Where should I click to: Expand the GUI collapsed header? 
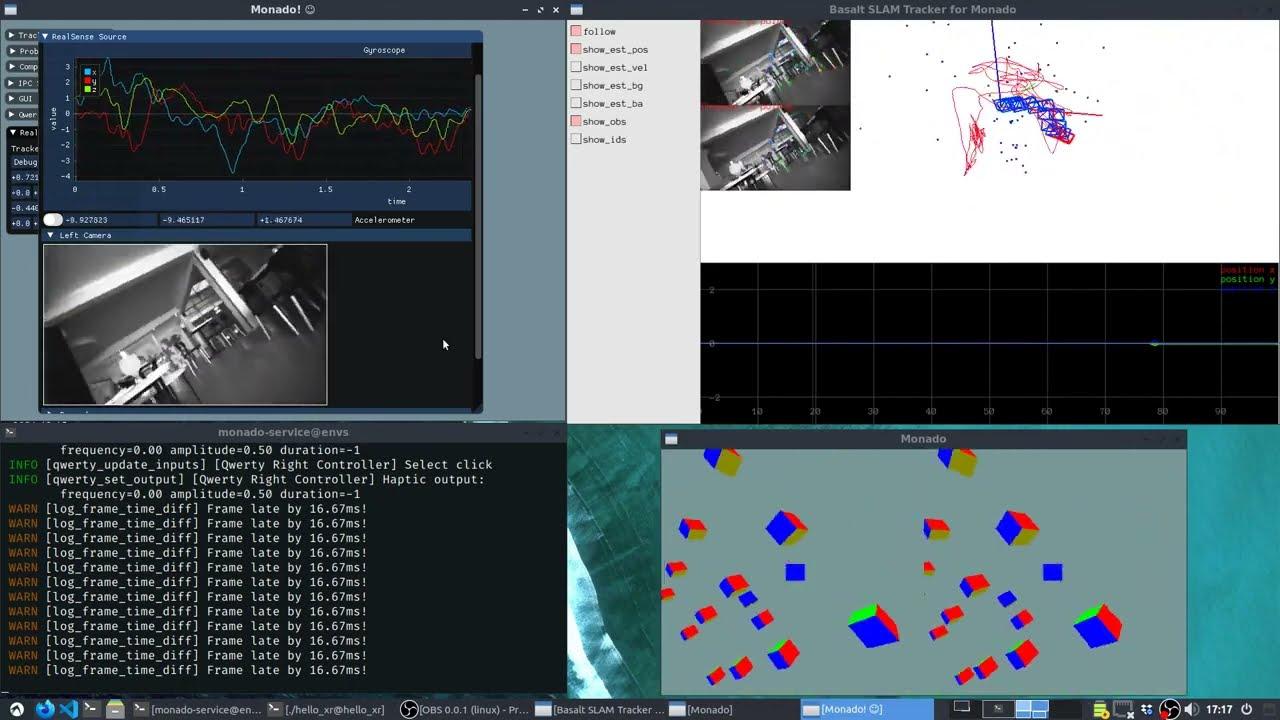(x=24, y=99)
